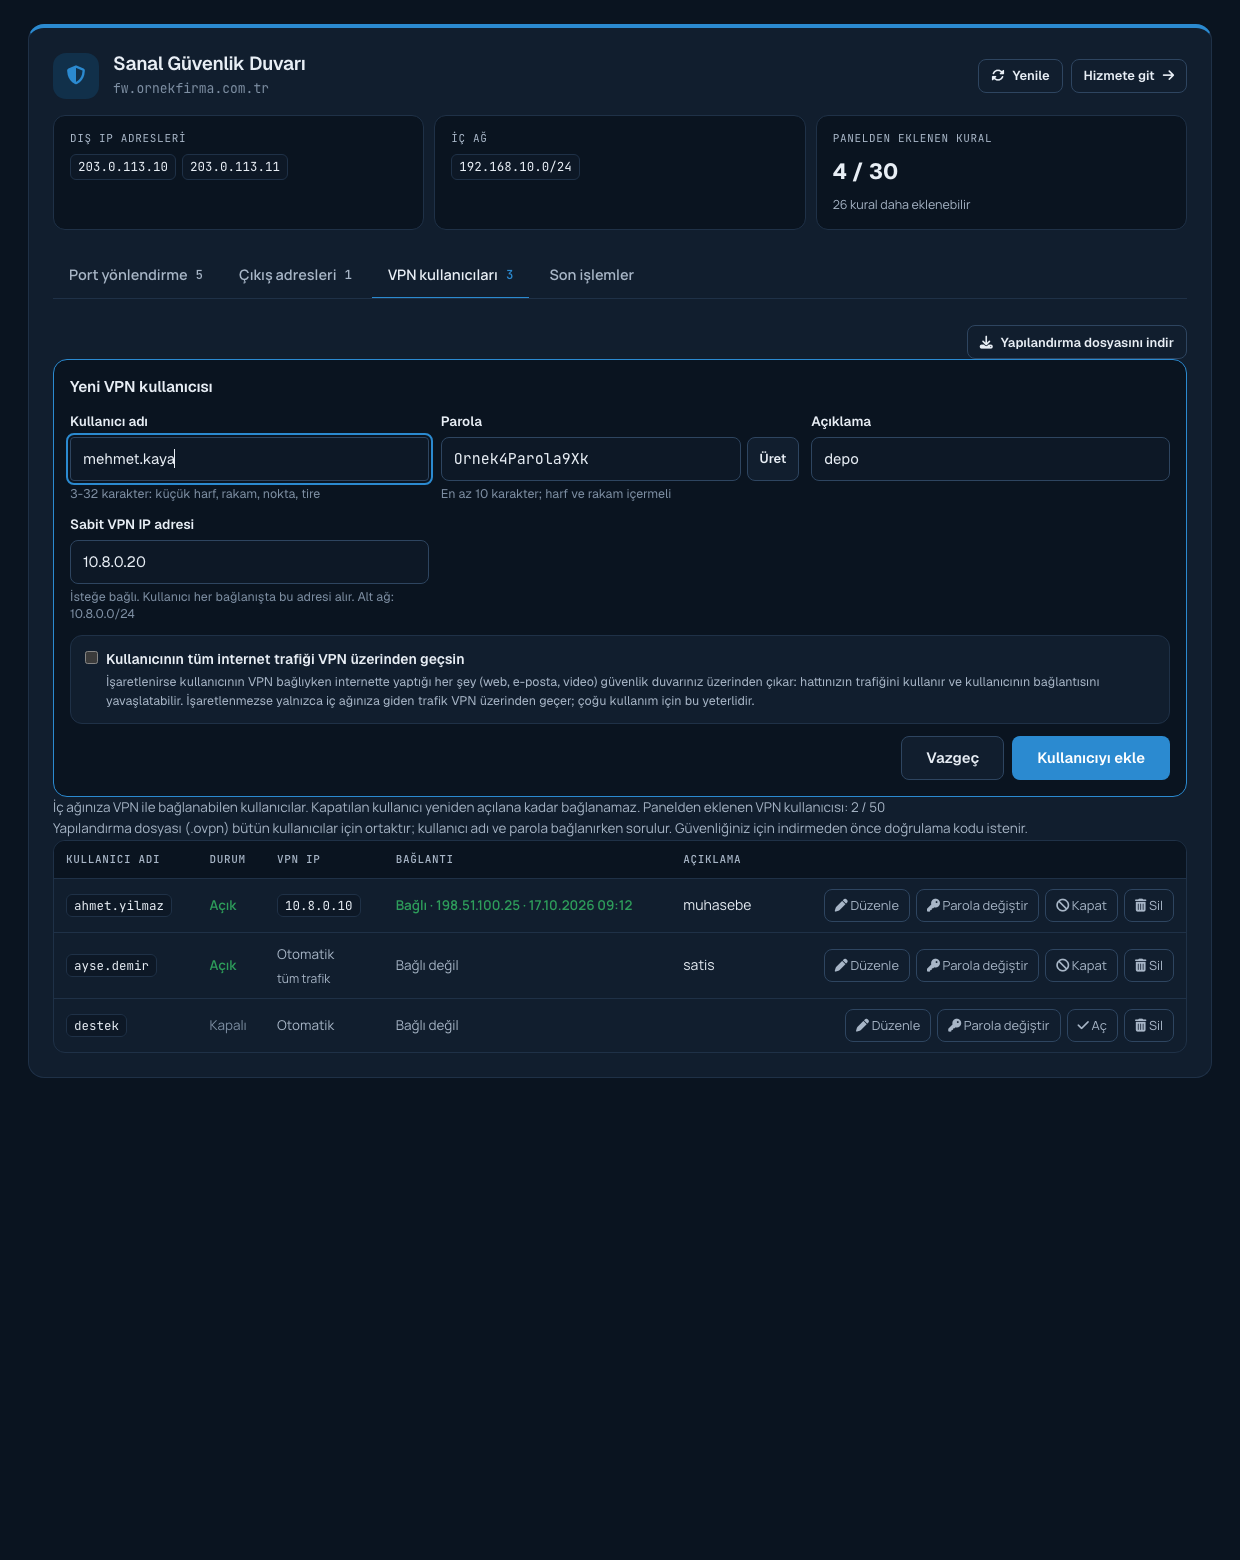
Task: Enable all internet traffic through VPN checkbox
Action: pos(92,658)
